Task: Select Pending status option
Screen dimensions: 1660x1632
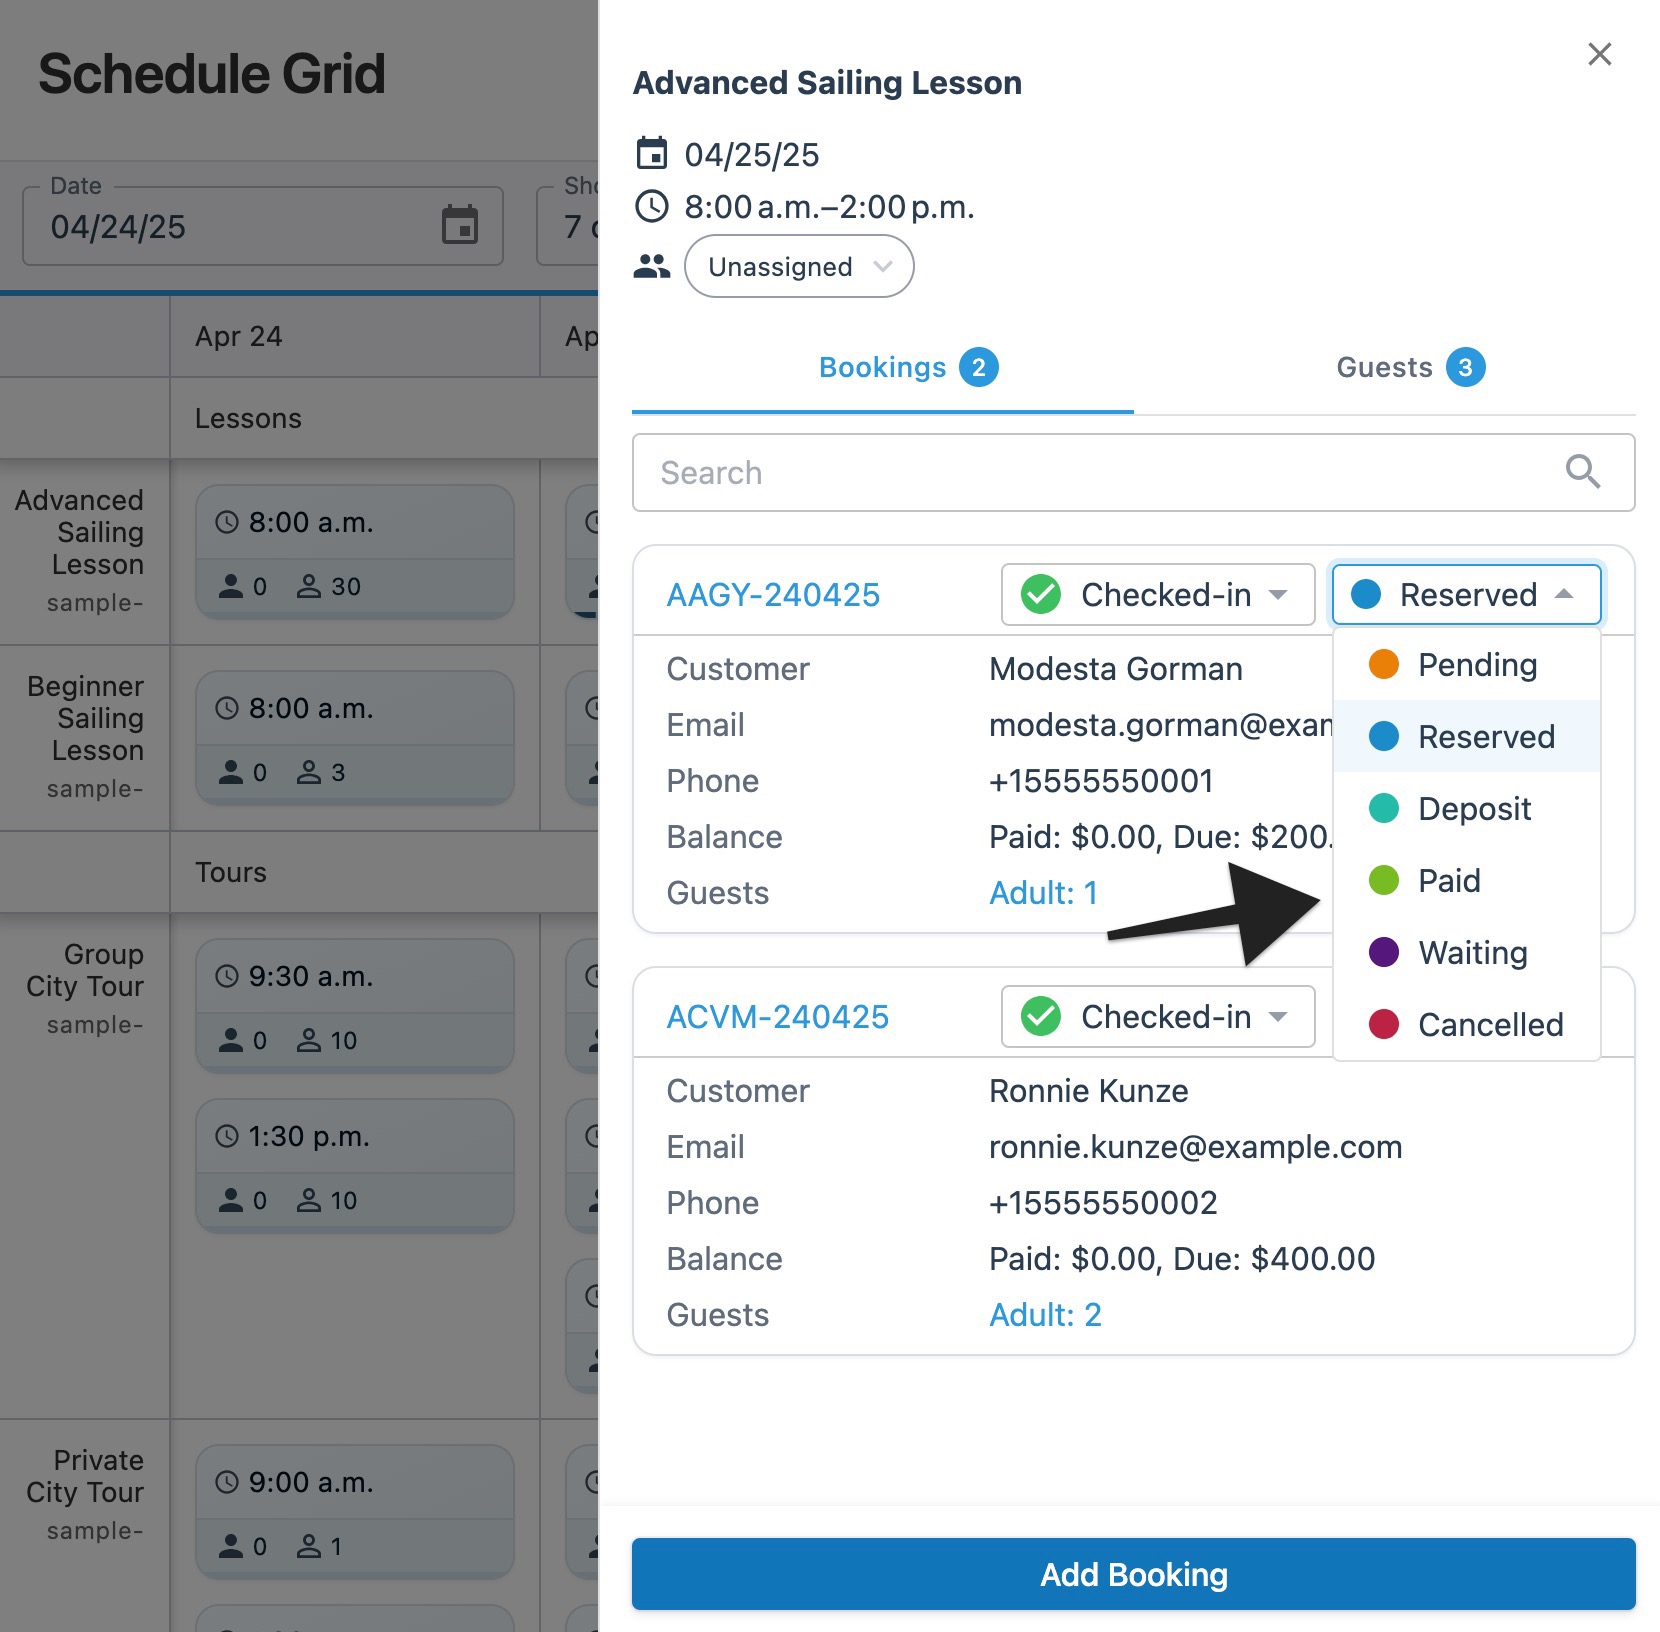Action: pos(1467,665)
